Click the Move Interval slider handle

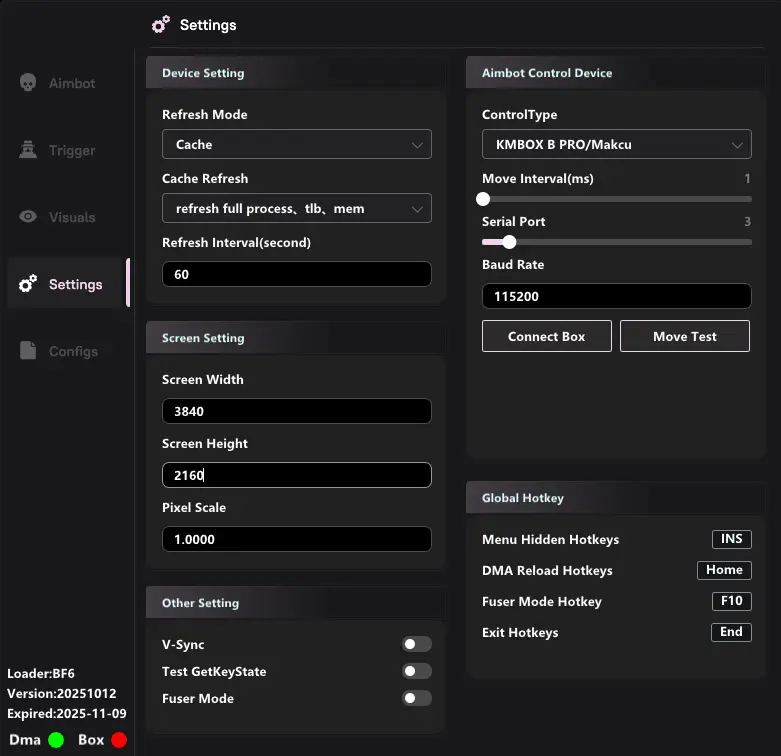click(483, 199)
